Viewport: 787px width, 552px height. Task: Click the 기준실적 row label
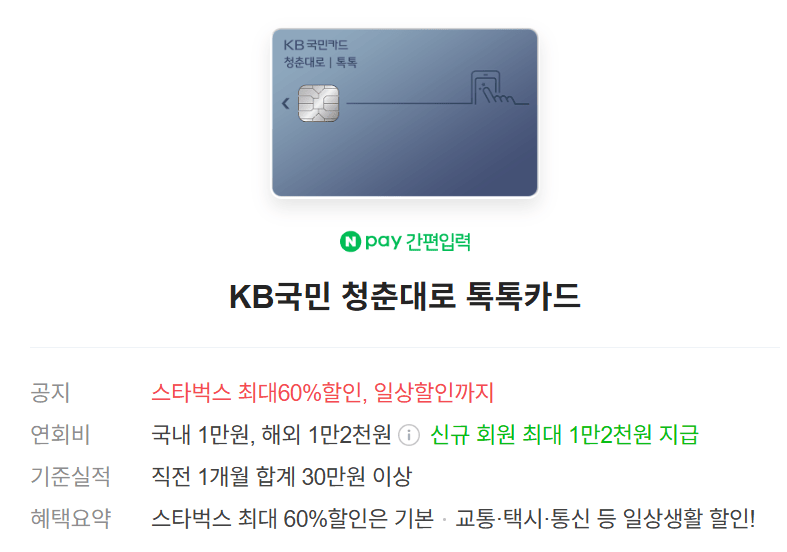click(70, 476)
